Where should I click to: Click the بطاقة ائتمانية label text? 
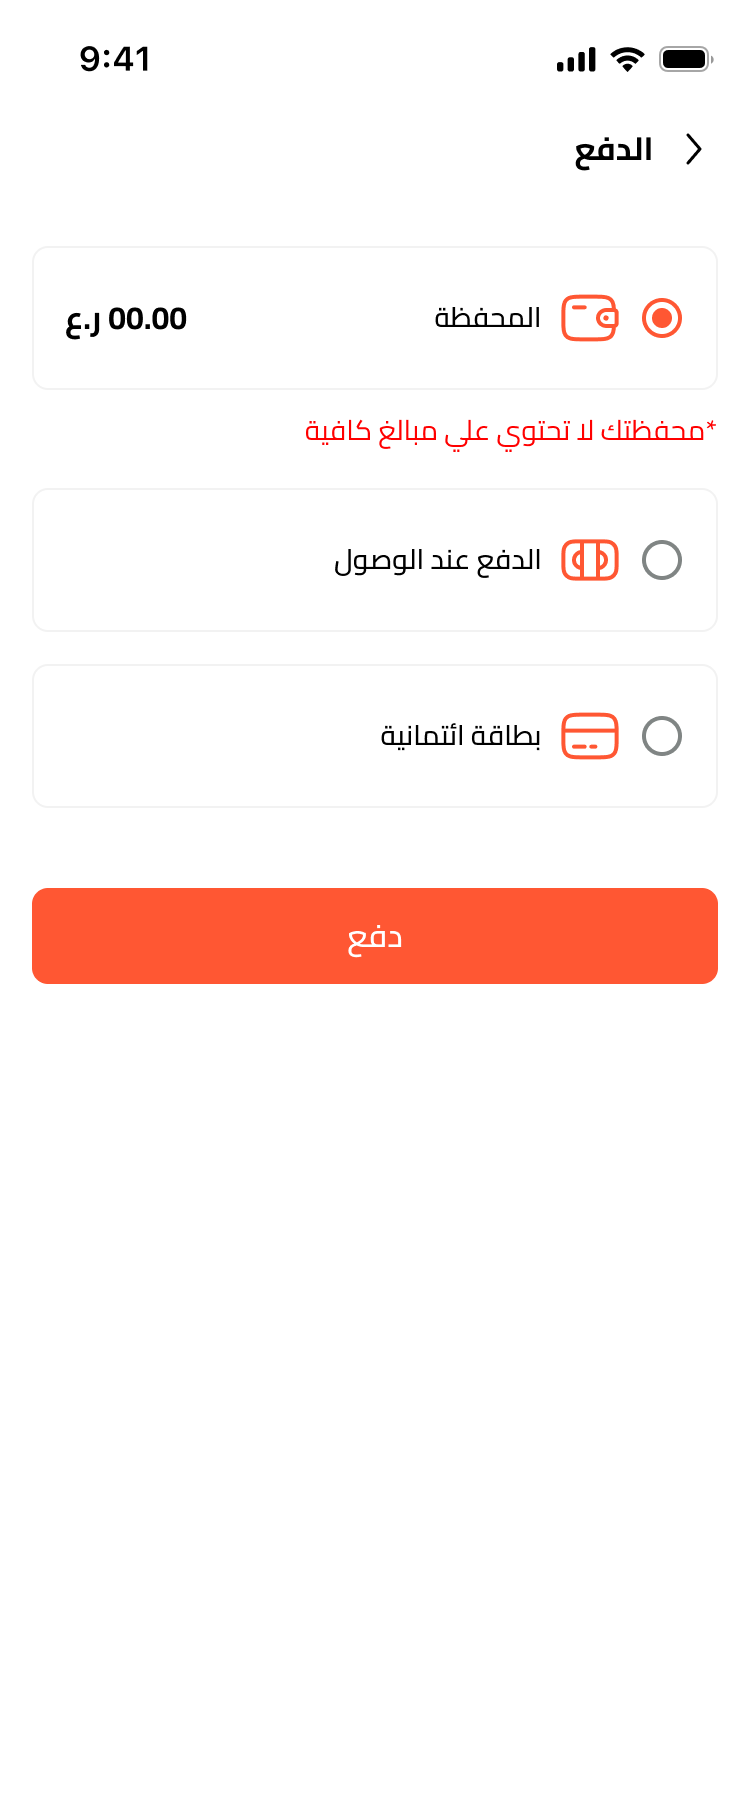point(460,737)
